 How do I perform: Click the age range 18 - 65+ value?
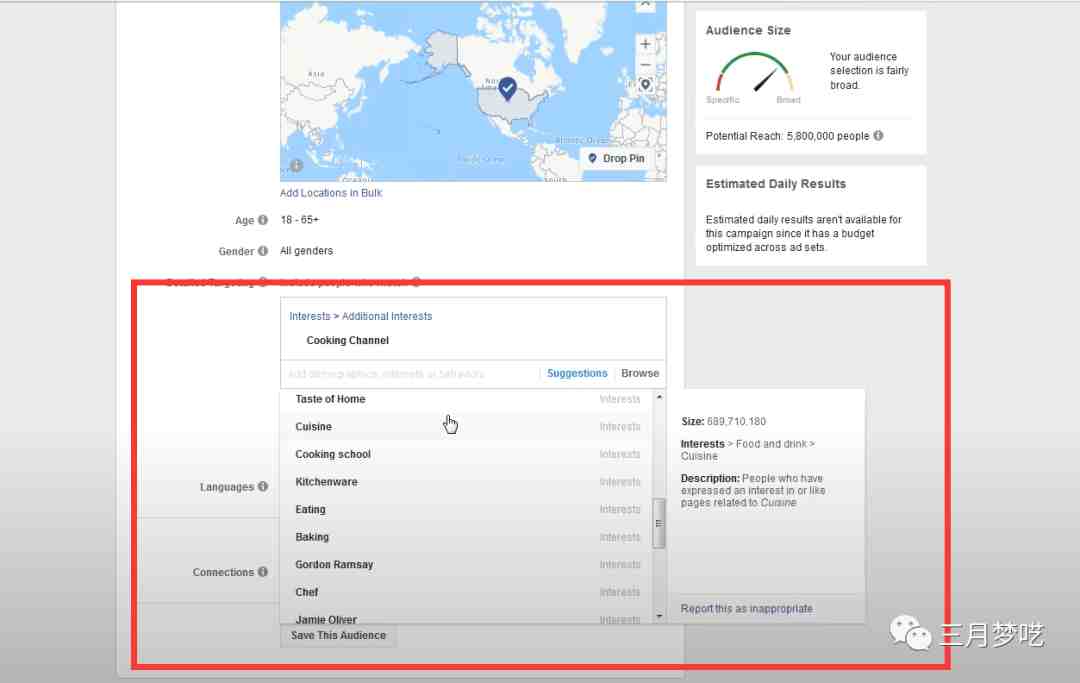tap(300, 220)
